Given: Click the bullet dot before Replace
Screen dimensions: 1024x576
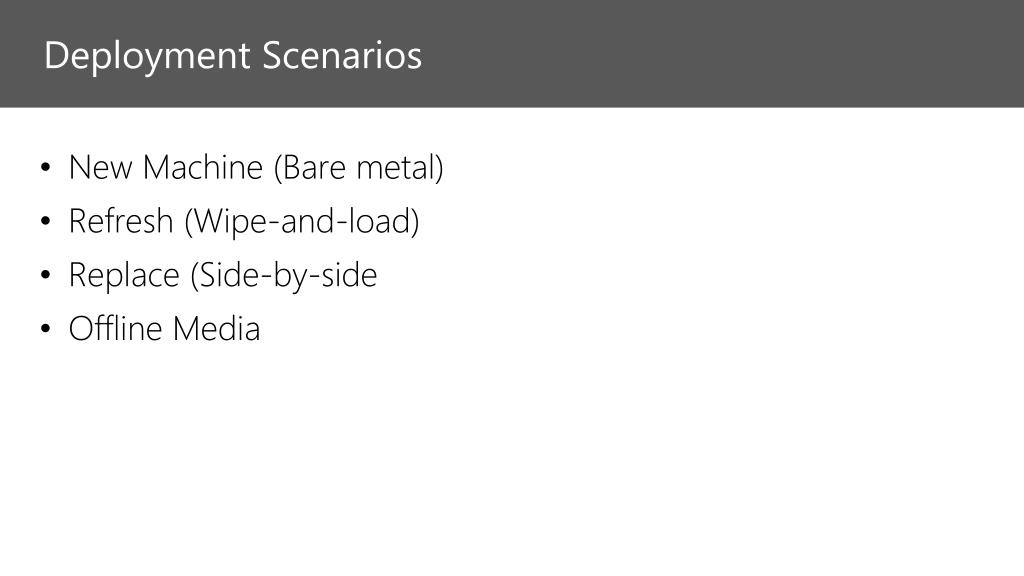Looking at the screenshot, I should (45, 276).
